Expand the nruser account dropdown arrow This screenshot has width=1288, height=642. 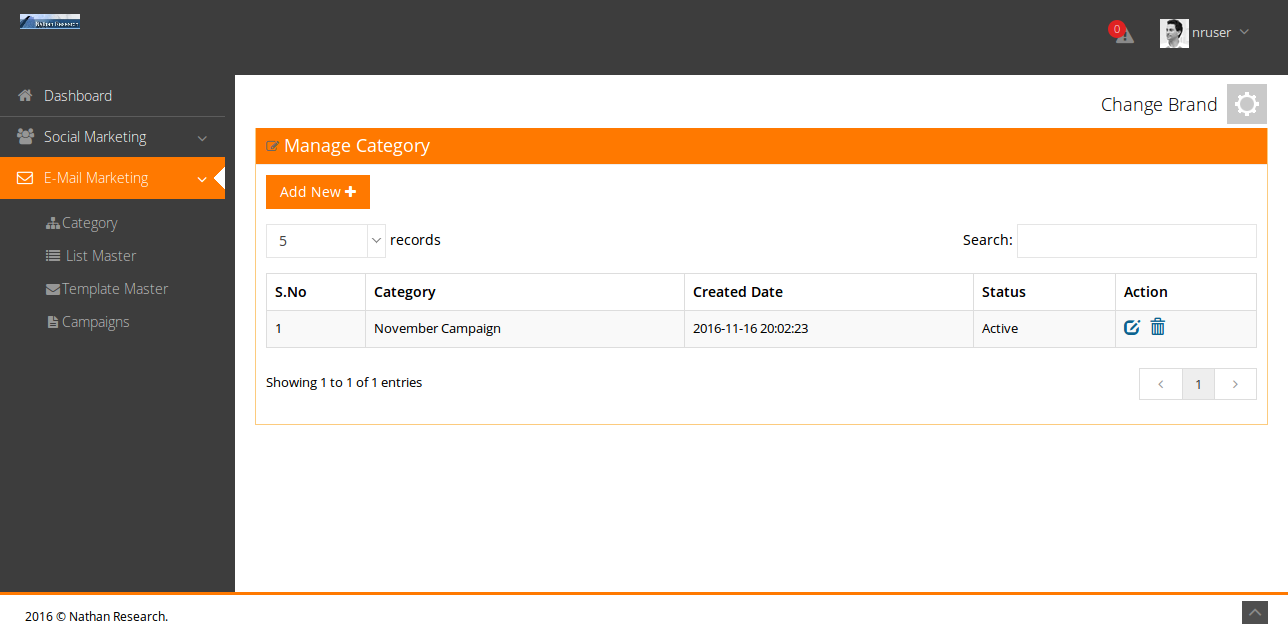[1244, 32]
